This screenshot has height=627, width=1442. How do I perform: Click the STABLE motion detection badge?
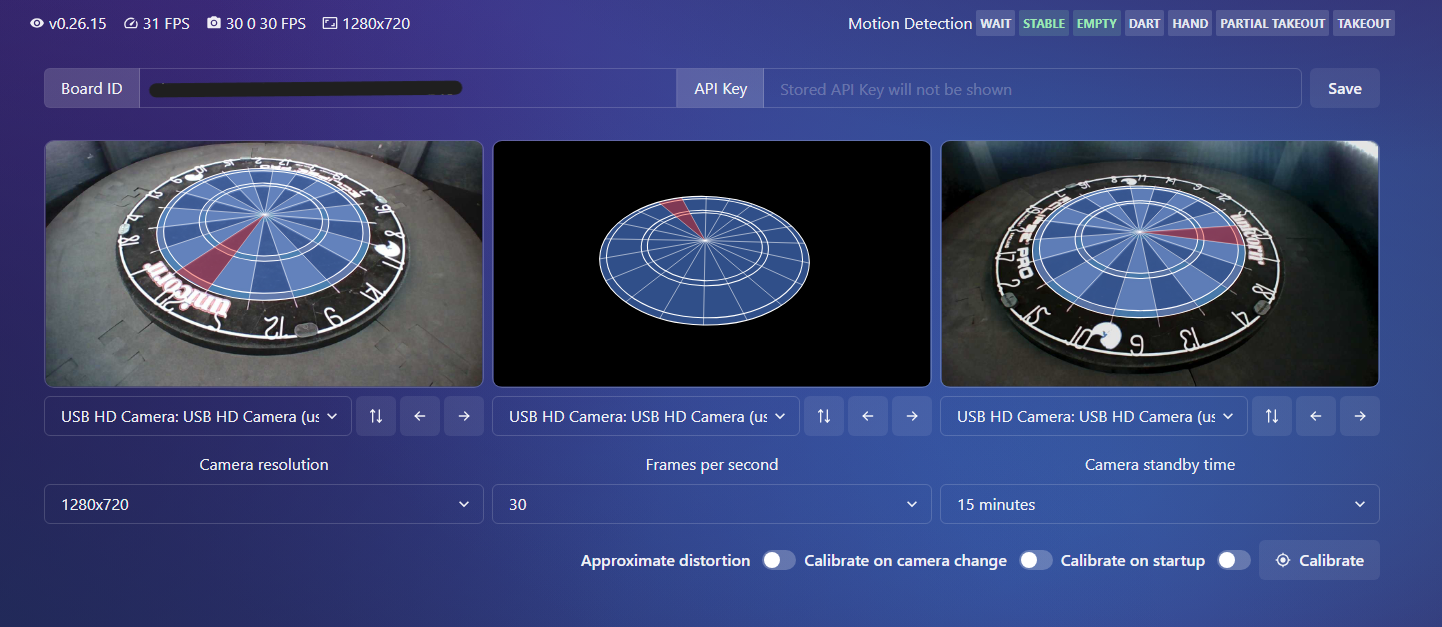click(x=1044, y=23)
